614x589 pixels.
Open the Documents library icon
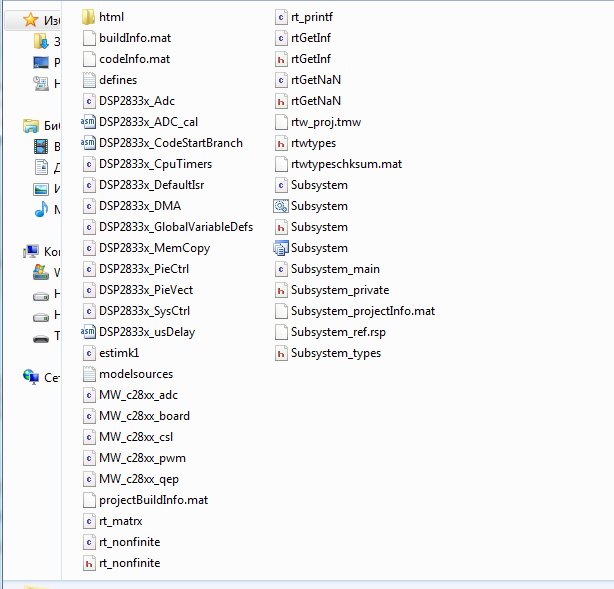click(x=41, y=167)
